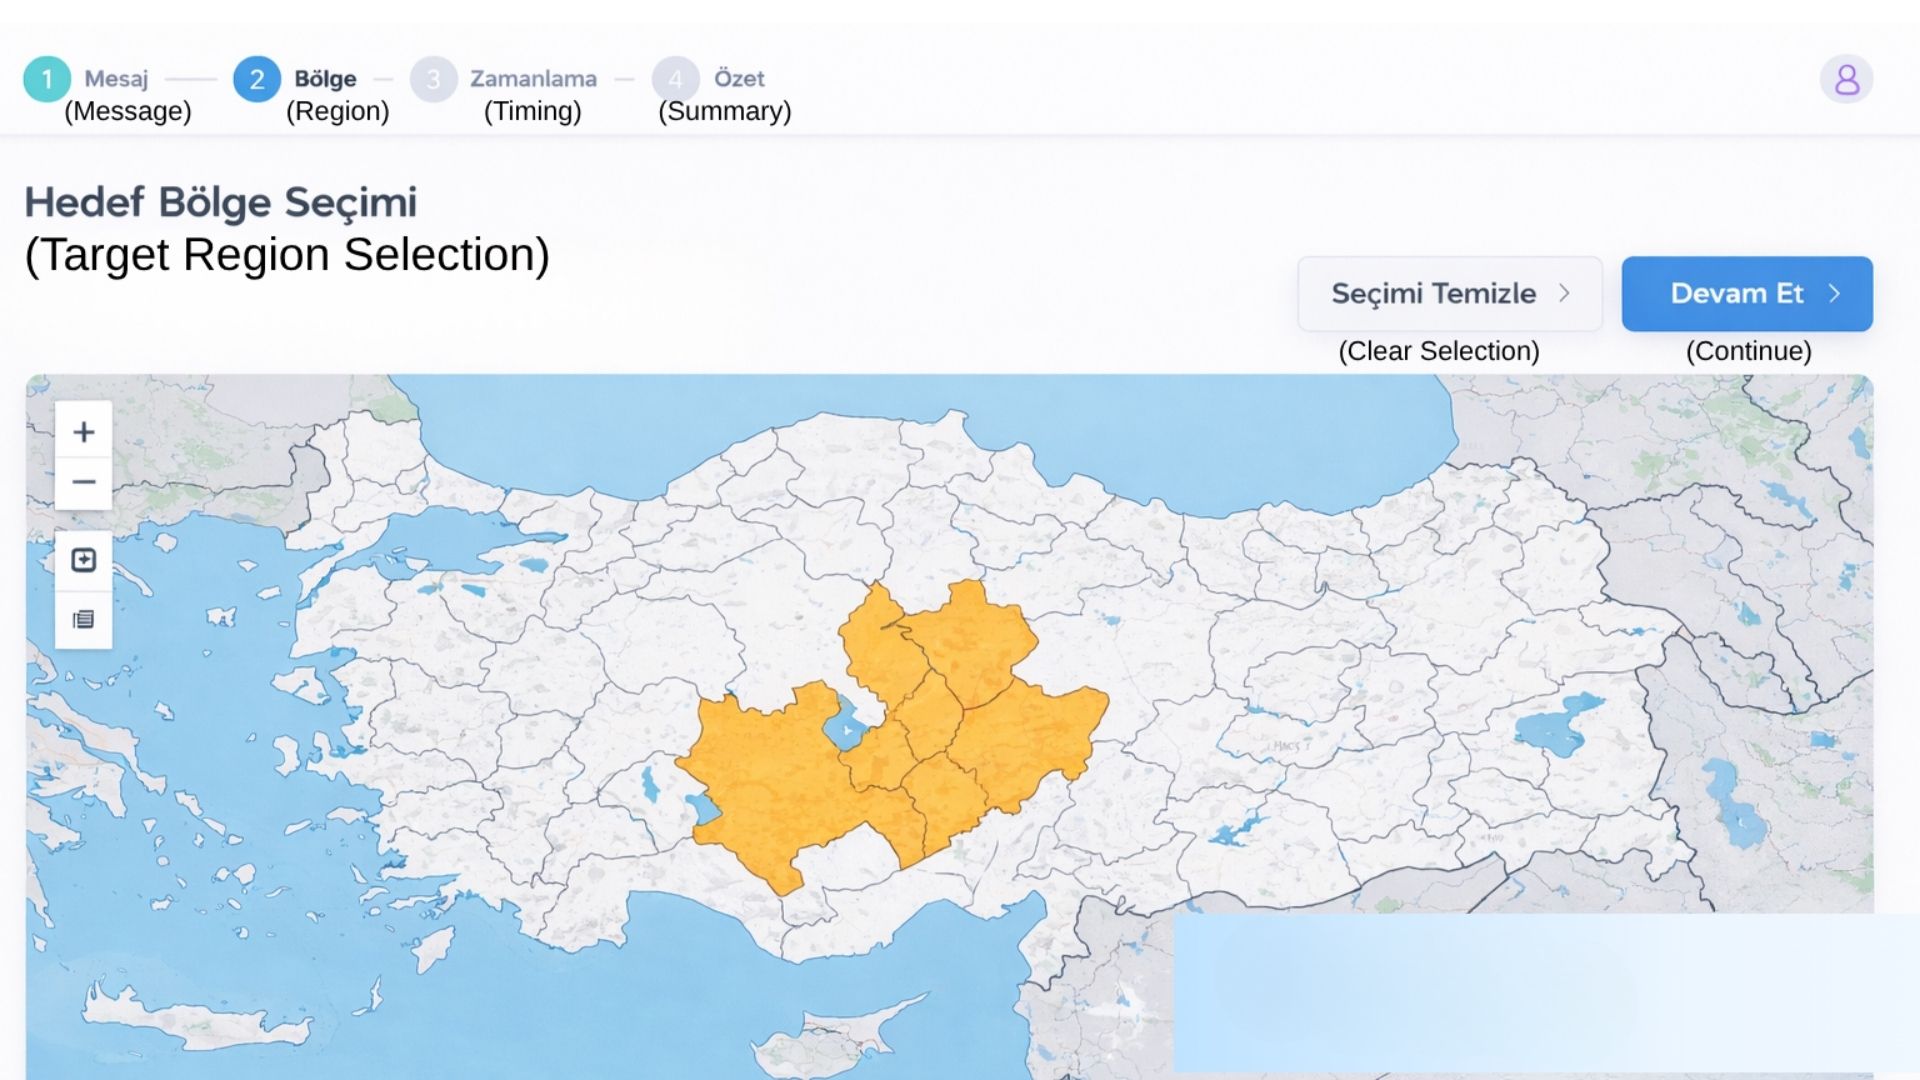This screenshot has width=1920, height=1080.
Task: Go to the Özet step label
Action: (739, 78)
